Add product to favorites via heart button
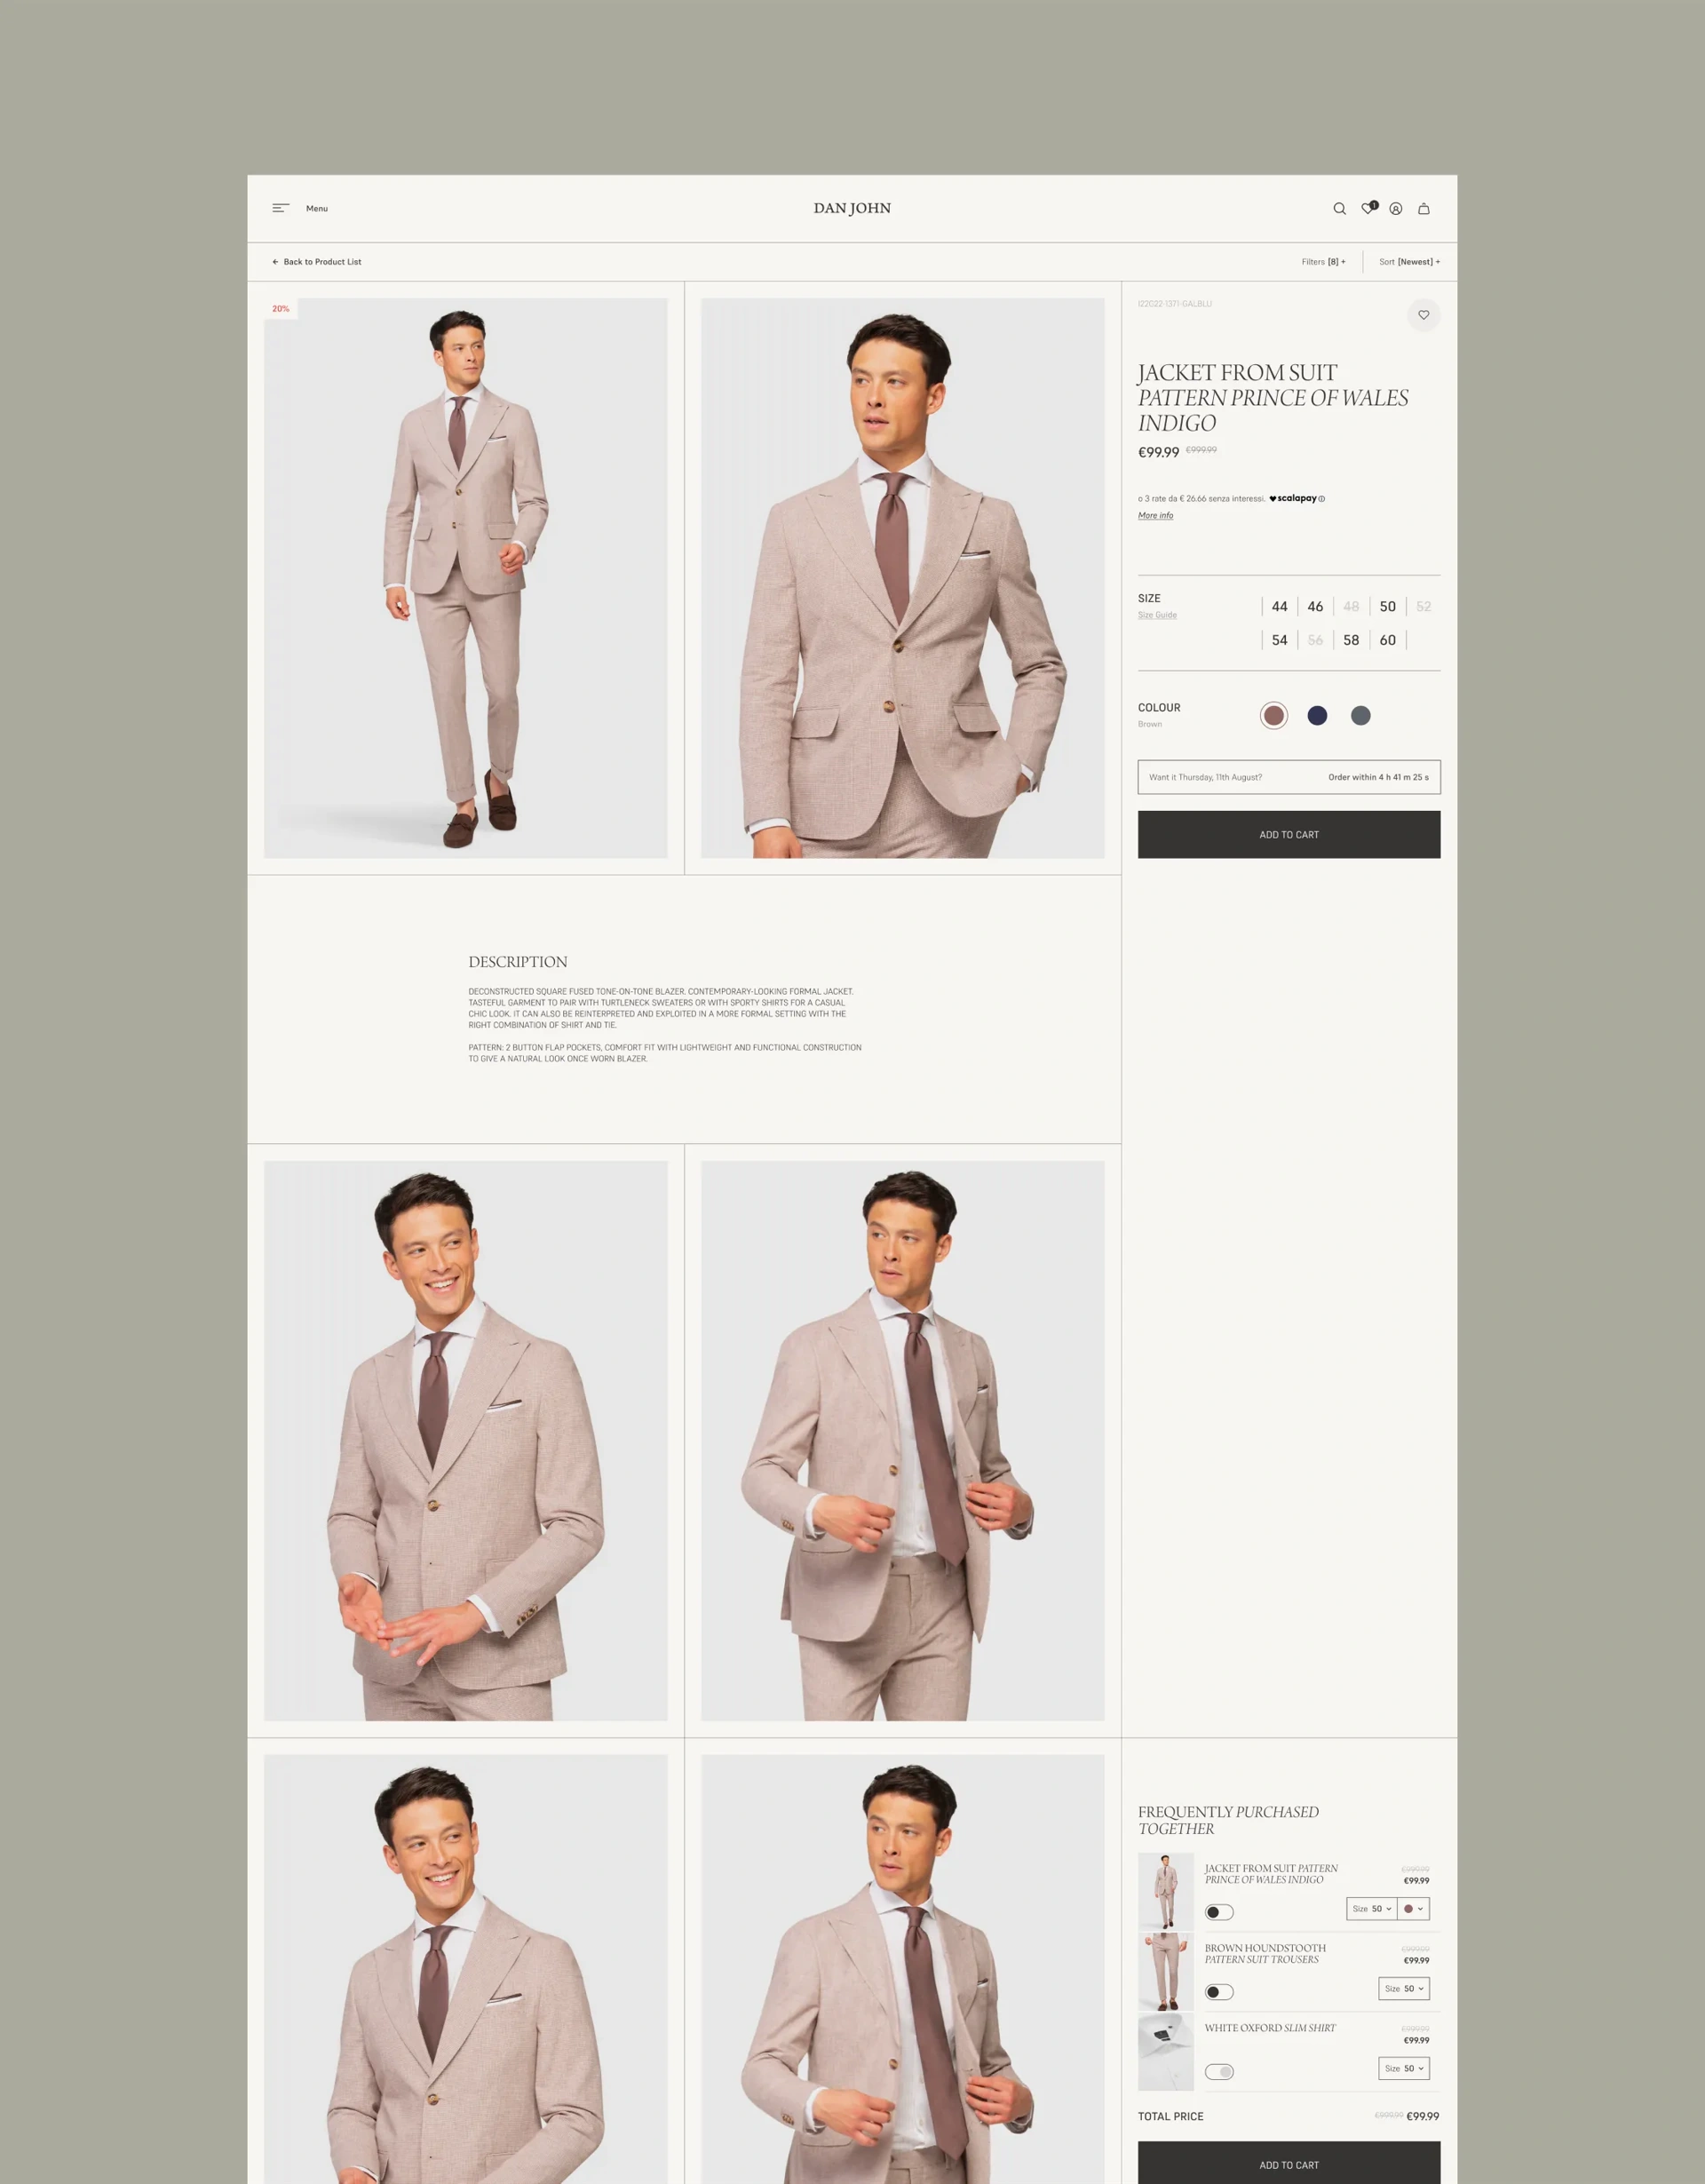 pos(1424,315)
